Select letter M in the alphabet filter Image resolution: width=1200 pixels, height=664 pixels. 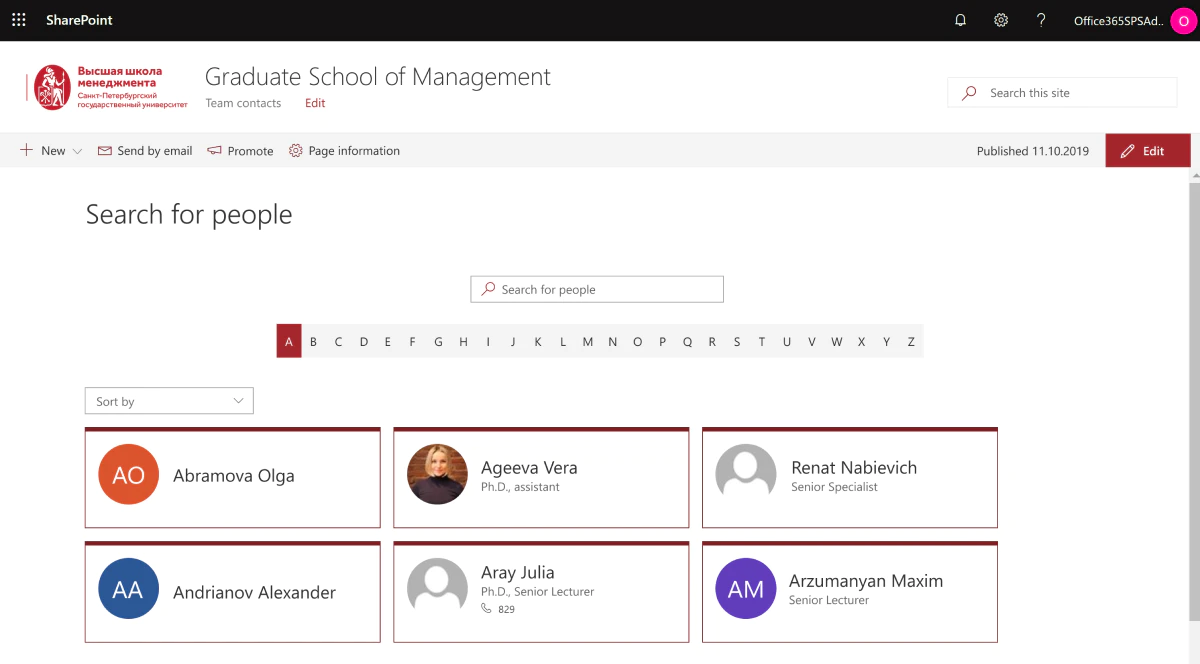point(588,341)
